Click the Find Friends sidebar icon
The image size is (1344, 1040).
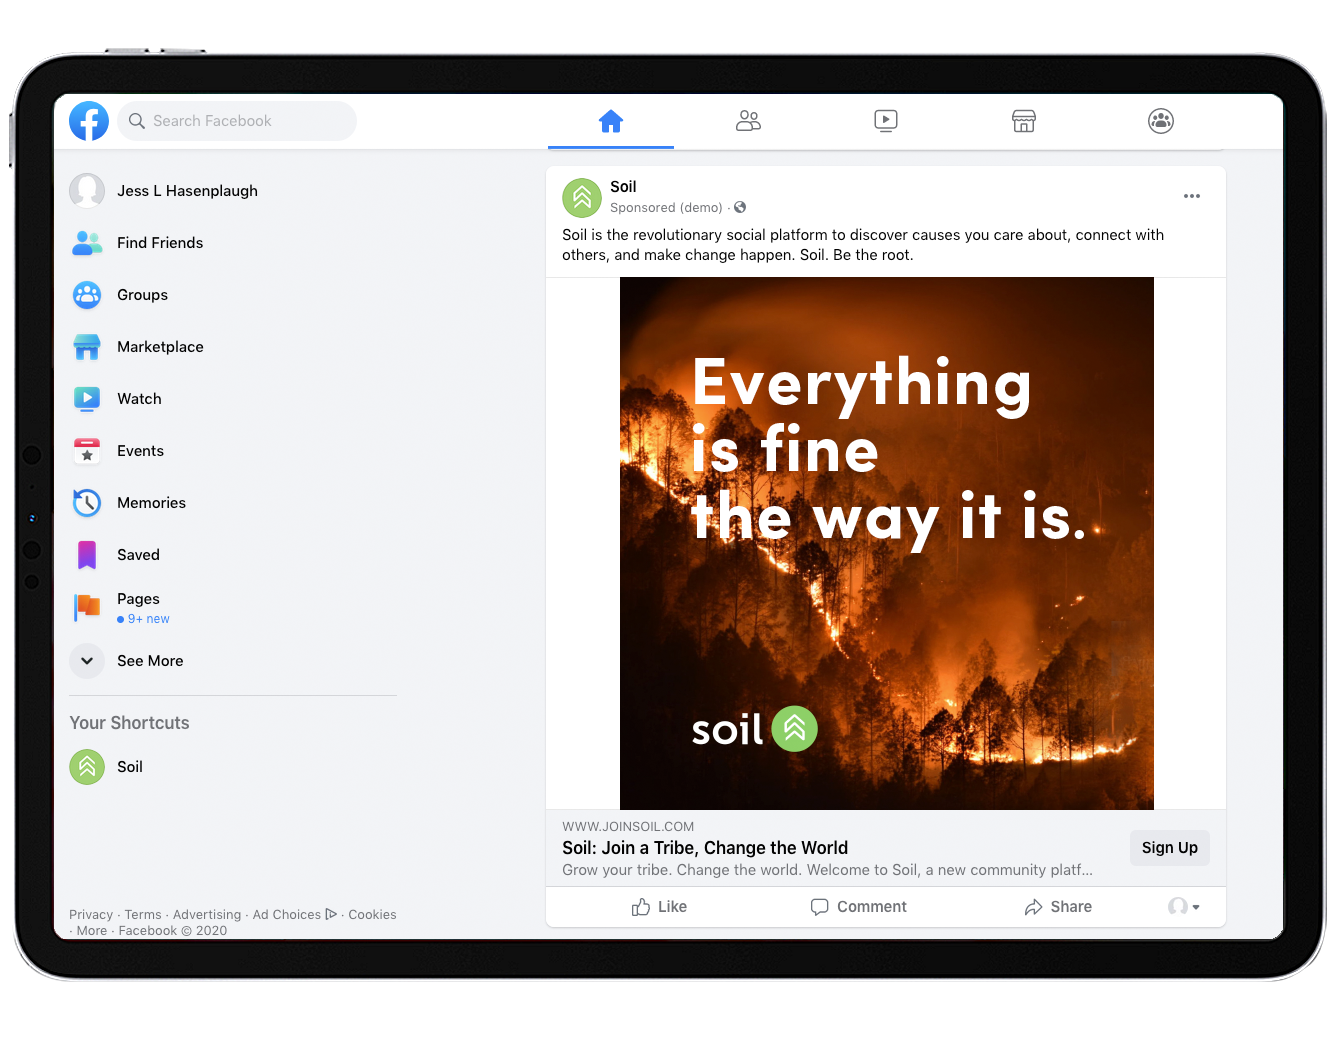[87, 243]
